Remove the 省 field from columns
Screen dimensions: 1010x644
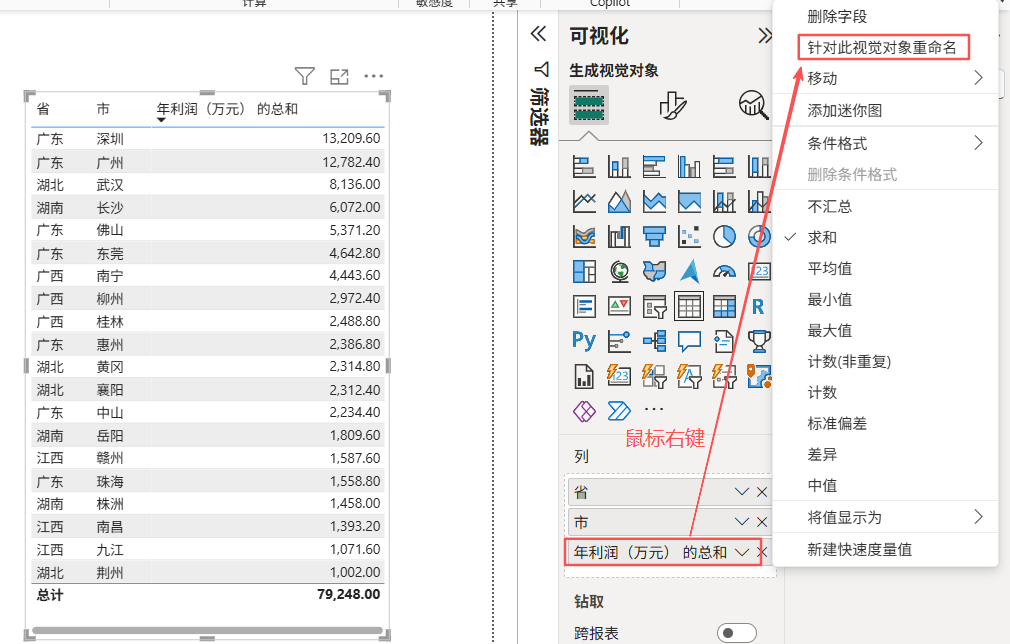click(x=762, y=492)
